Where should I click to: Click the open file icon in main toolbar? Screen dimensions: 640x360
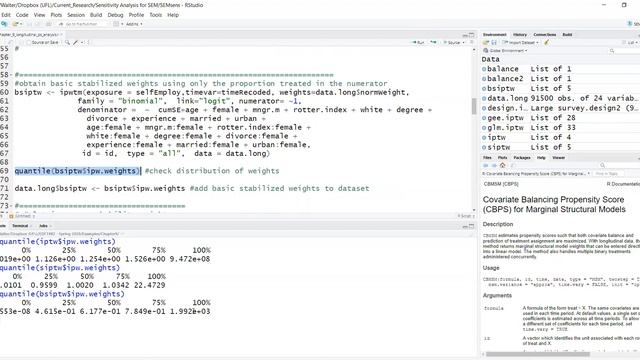pyautogui.click(x=15, y=24)
